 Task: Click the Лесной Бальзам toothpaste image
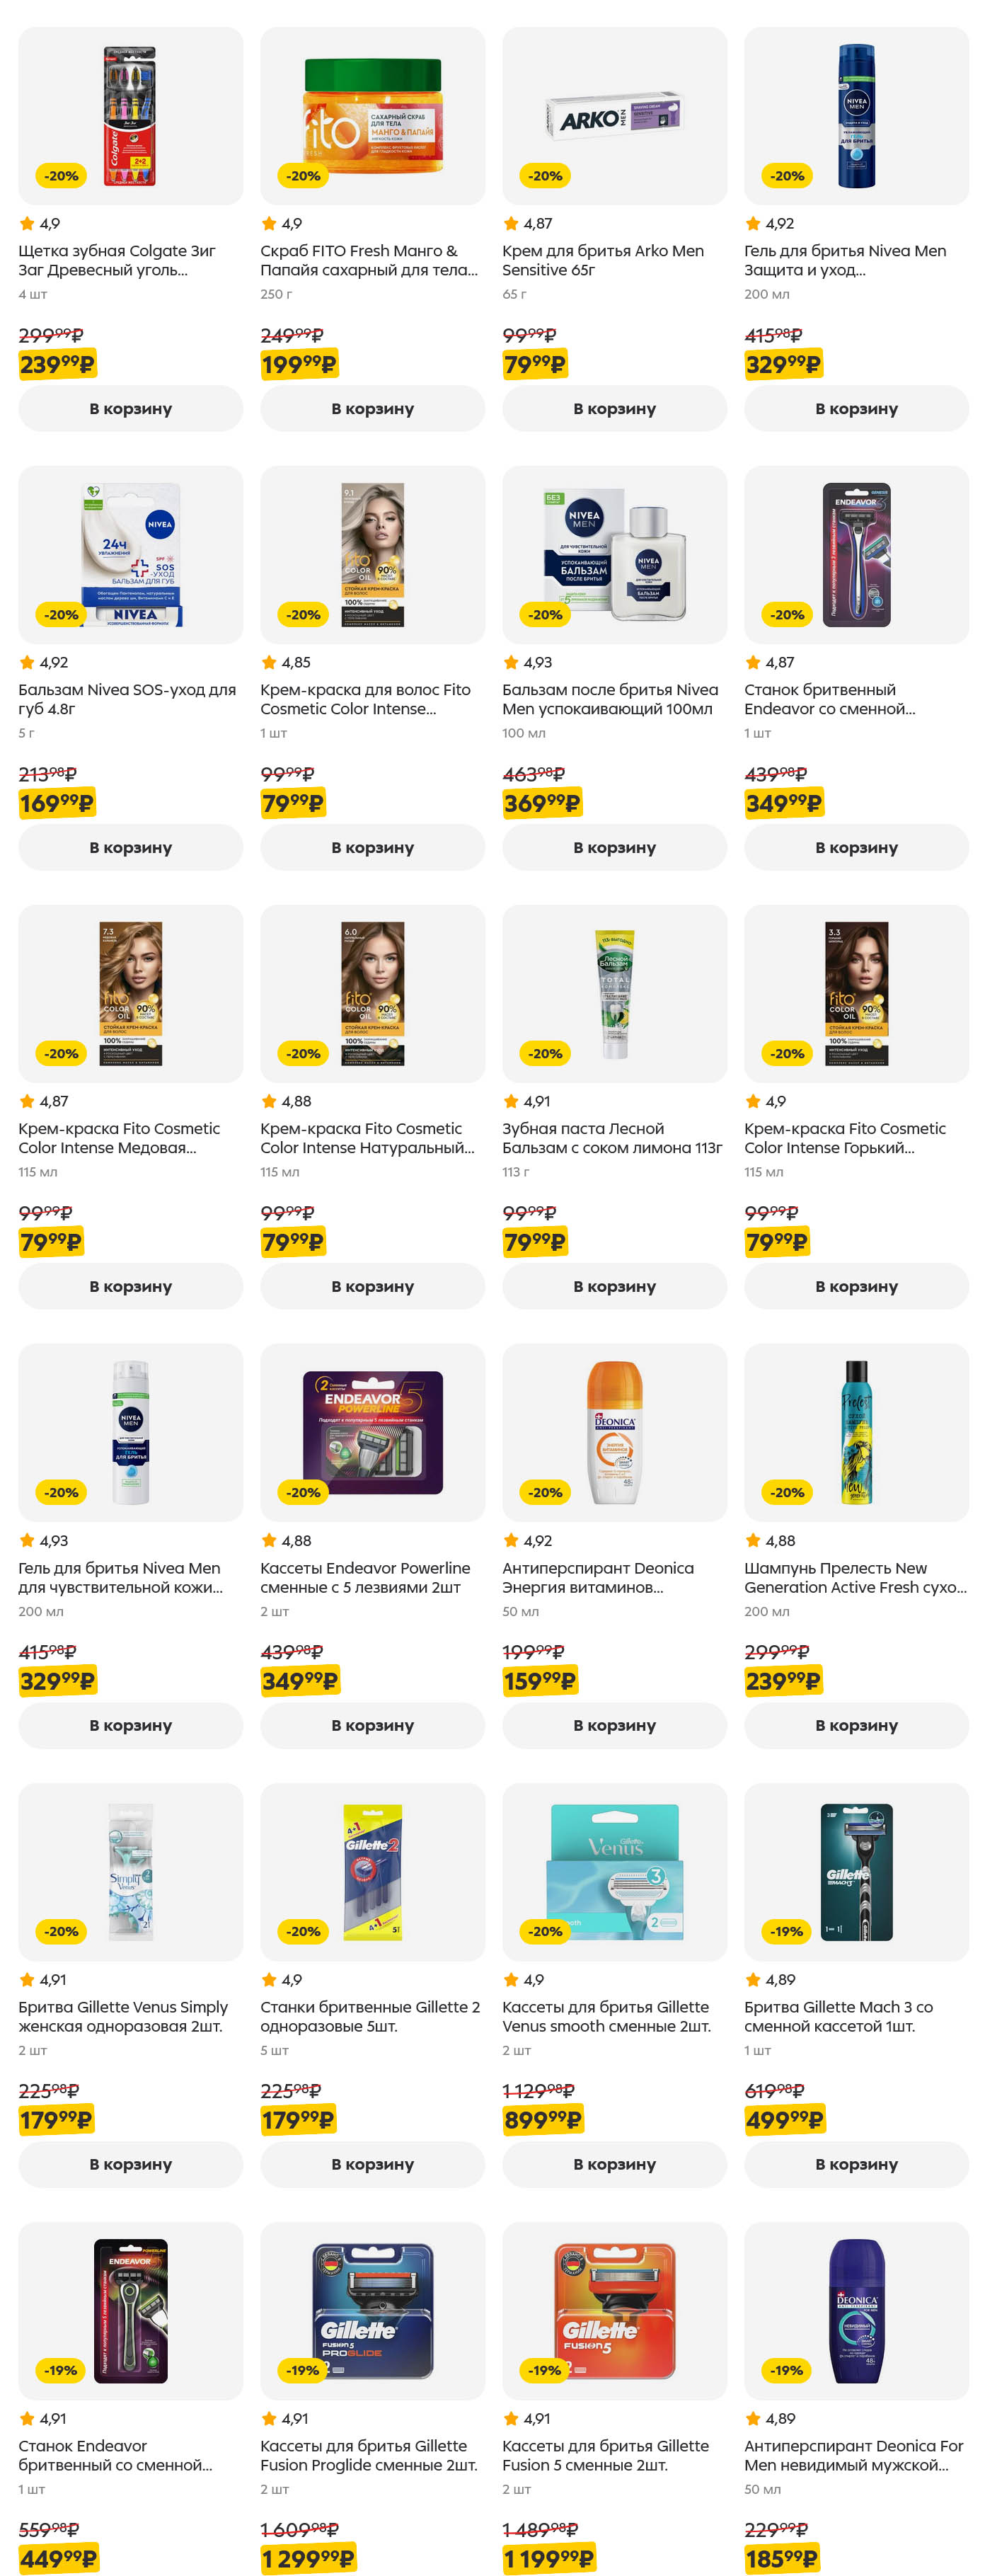[614, 993]
